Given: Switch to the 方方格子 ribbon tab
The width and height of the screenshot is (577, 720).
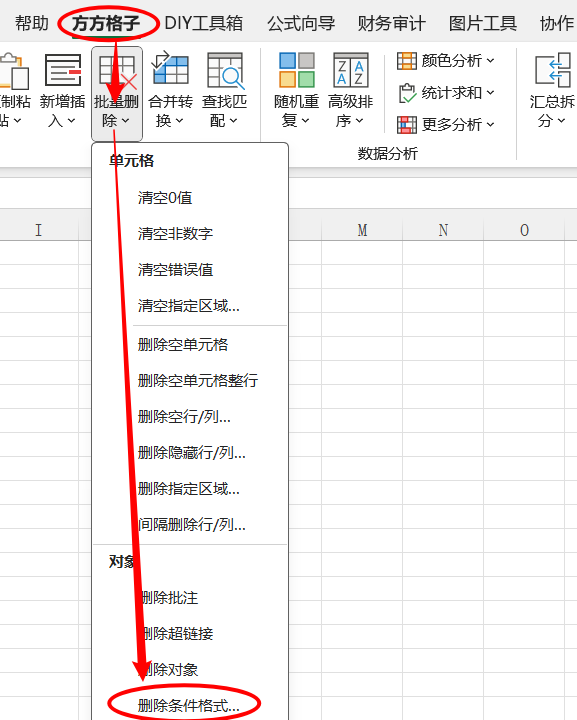Looking at the screenshot, I should coord(106,23).
